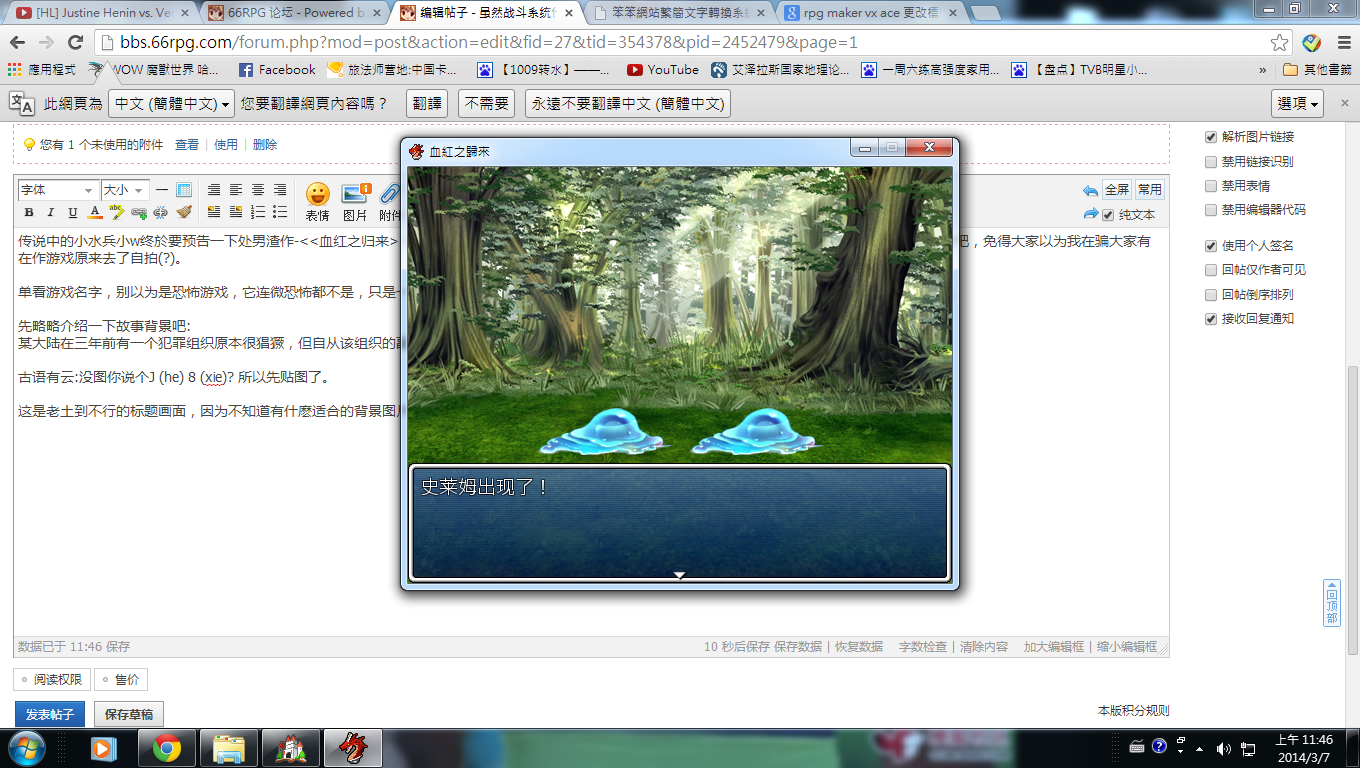The image size is (1360, 768).
Task: Expand 售价 price option
Action: point(121,680)
